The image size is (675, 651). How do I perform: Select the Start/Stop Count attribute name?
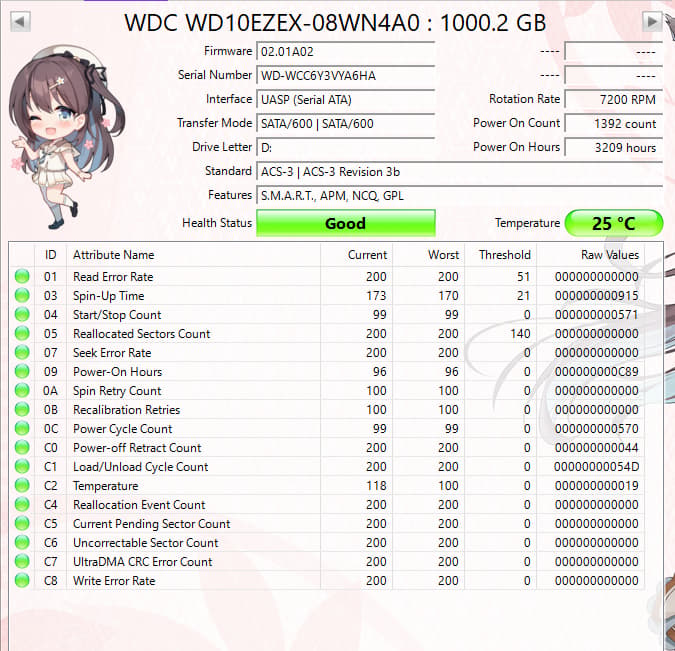(117, 315)
